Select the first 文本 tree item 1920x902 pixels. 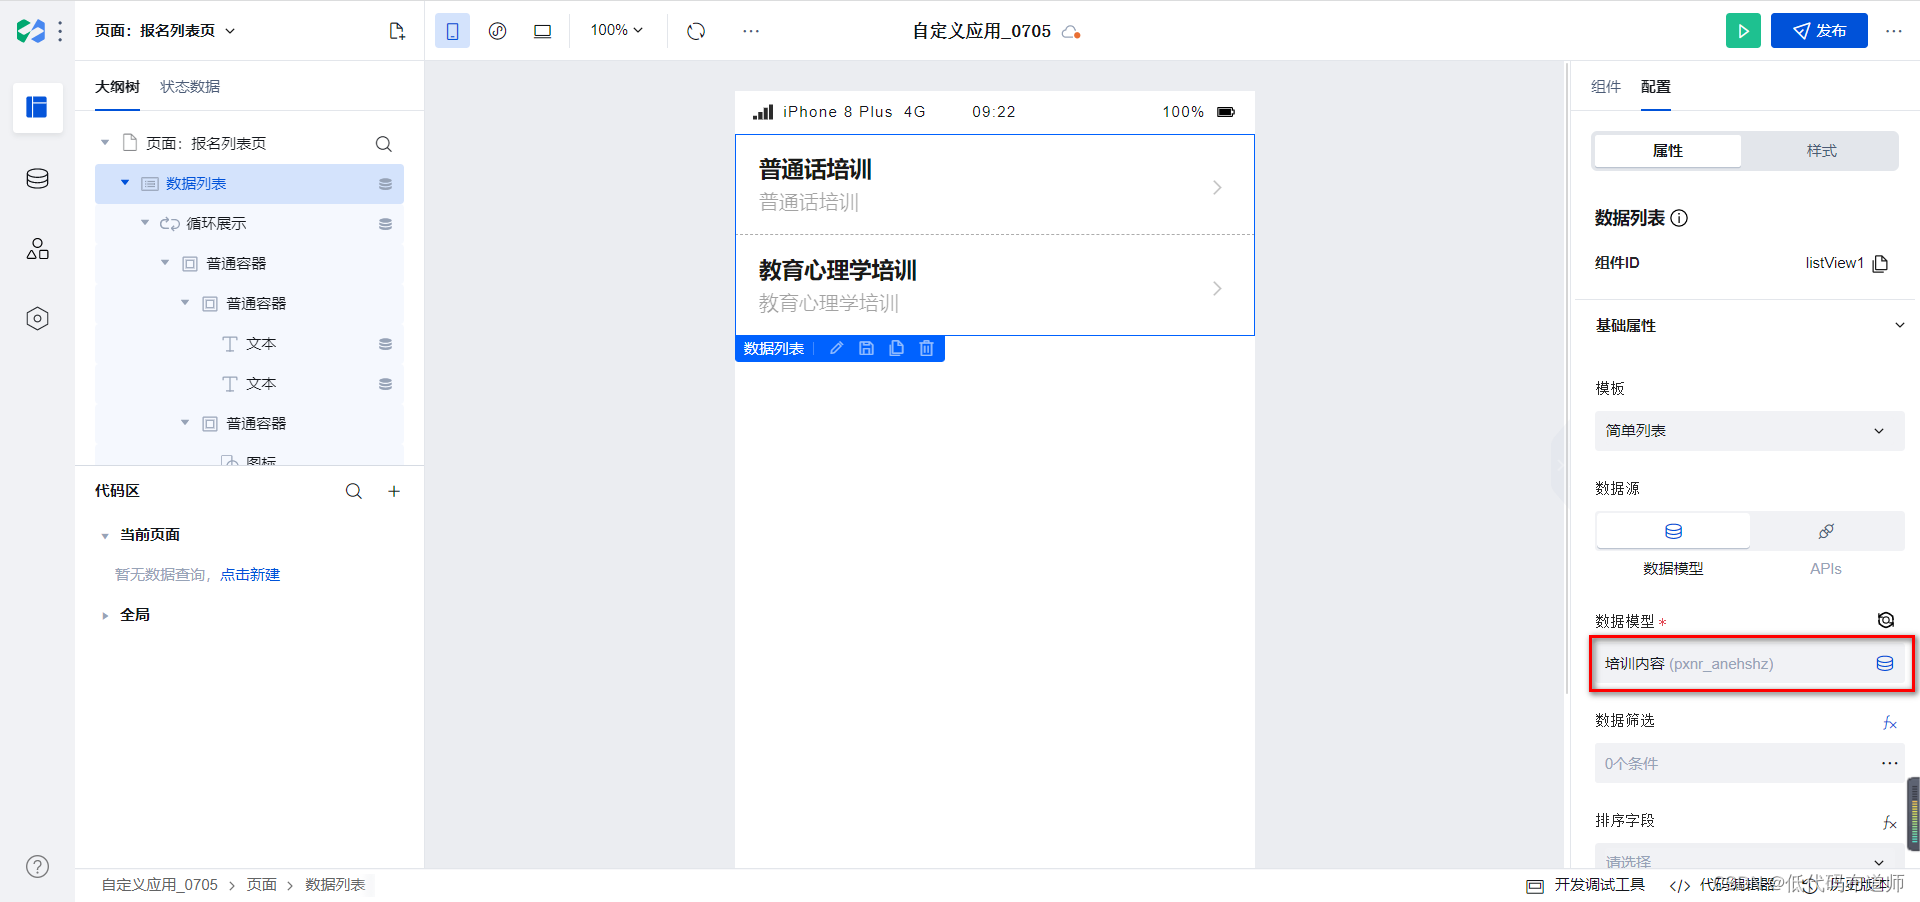[x=249, y=343]
